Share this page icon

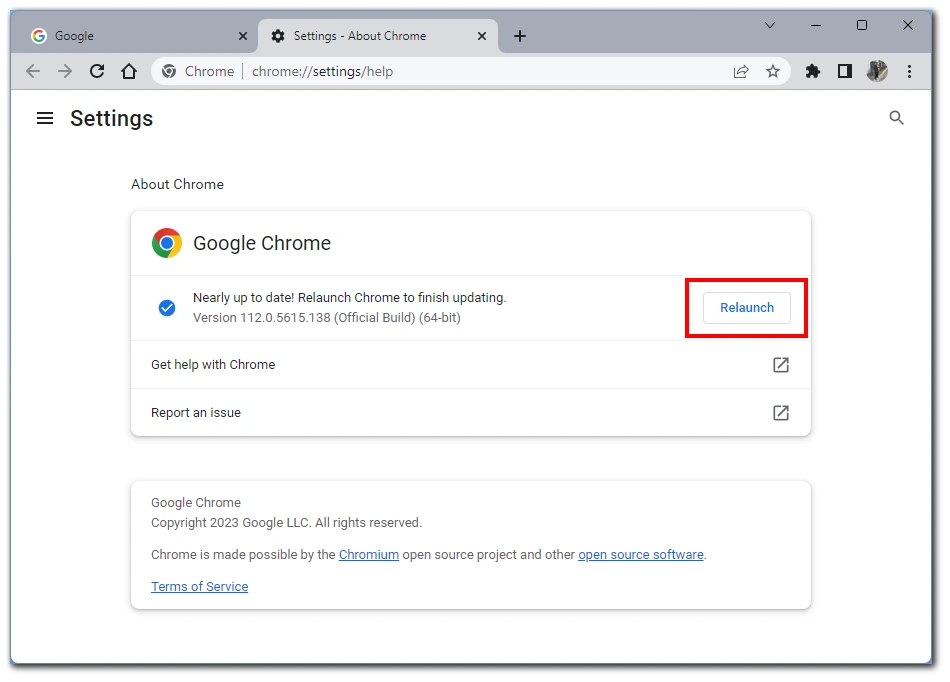tap(740, 71)
